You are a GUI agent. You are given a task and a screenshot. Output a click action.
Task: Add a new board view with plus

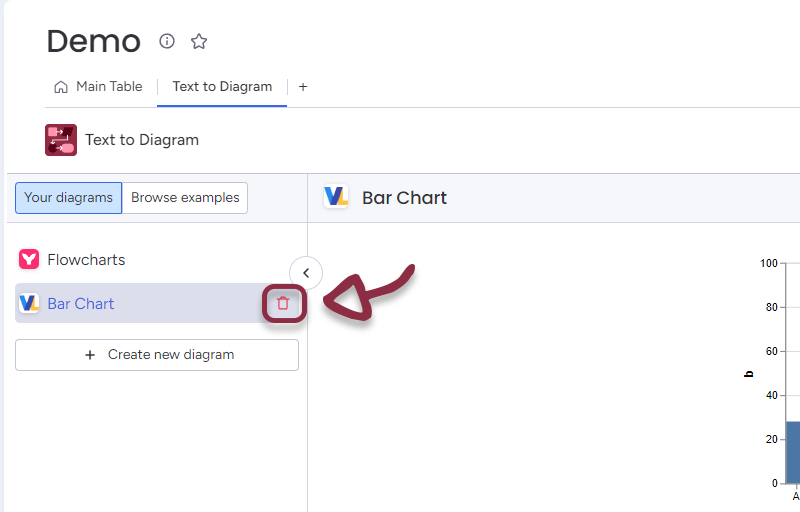[x=303, y=87]
